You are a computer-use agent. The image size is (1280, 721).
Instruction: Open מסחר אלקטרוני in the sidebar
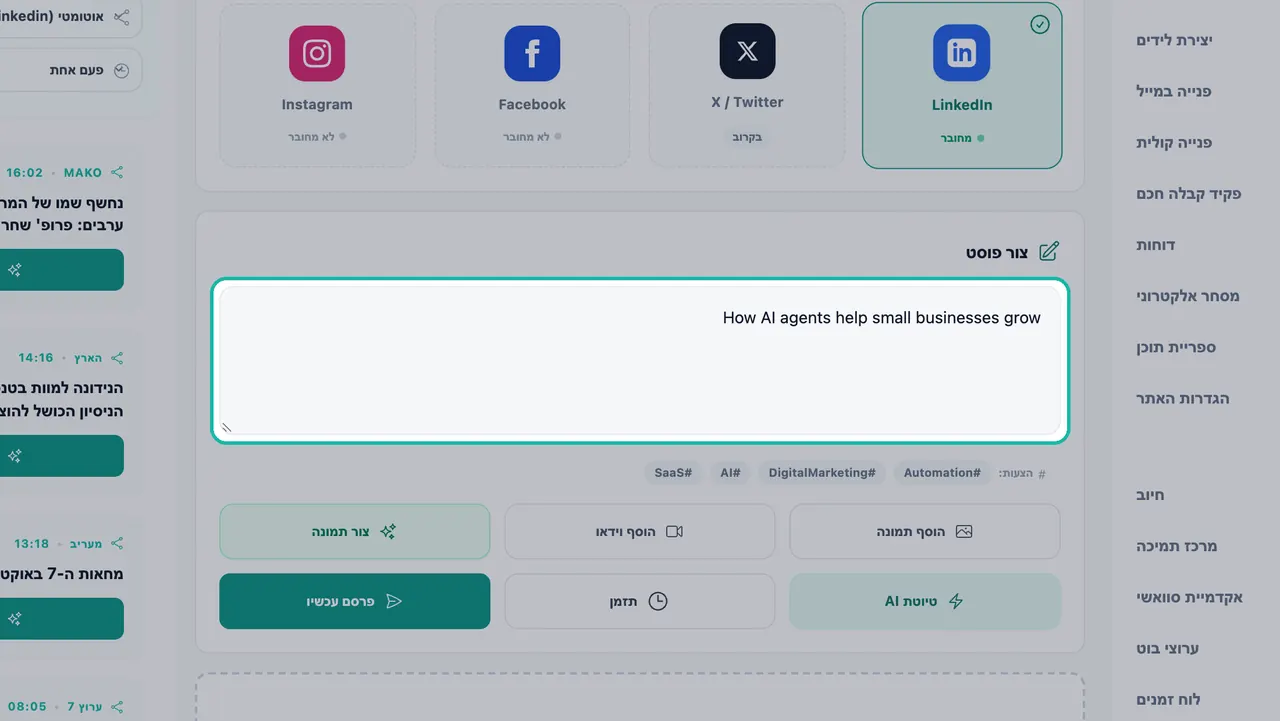click(1188, 296)
